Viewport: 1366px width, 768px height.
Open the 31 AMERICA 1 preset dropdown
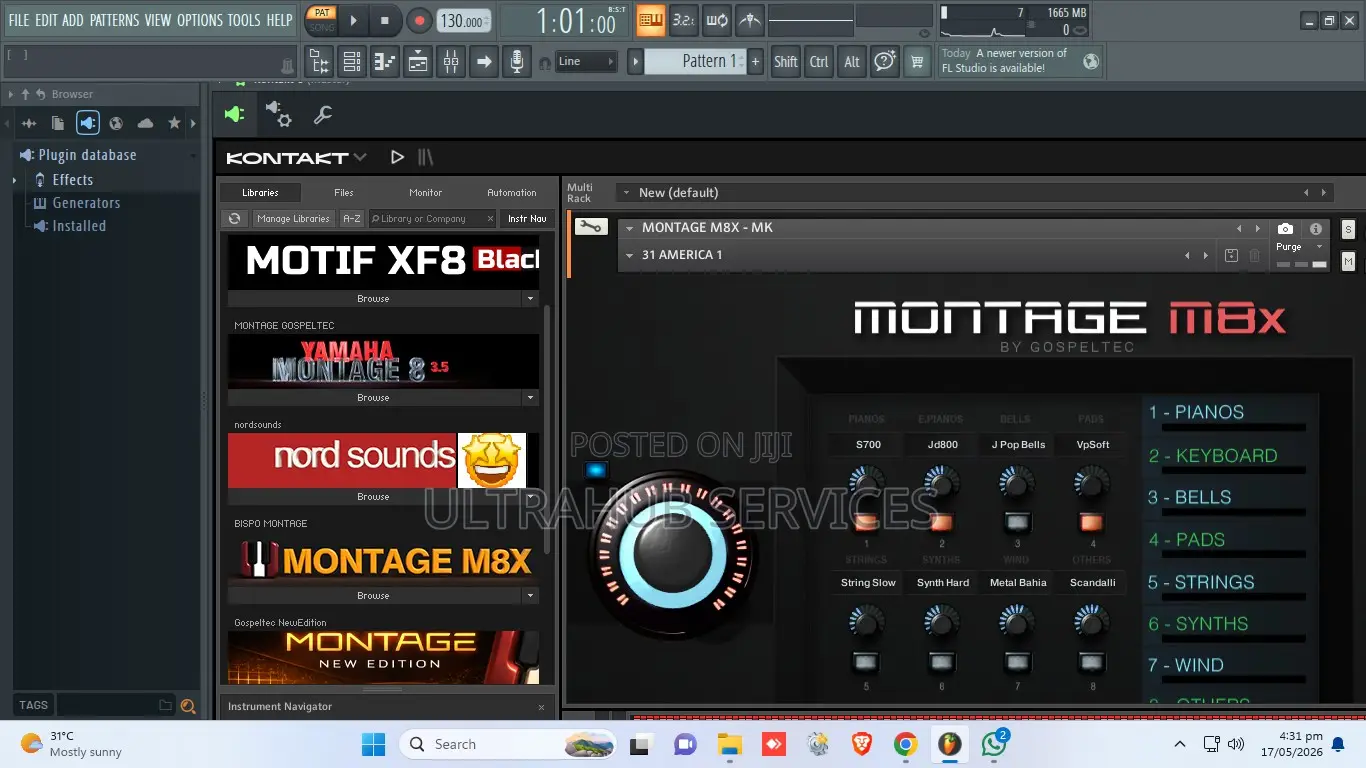click(628, 255)
